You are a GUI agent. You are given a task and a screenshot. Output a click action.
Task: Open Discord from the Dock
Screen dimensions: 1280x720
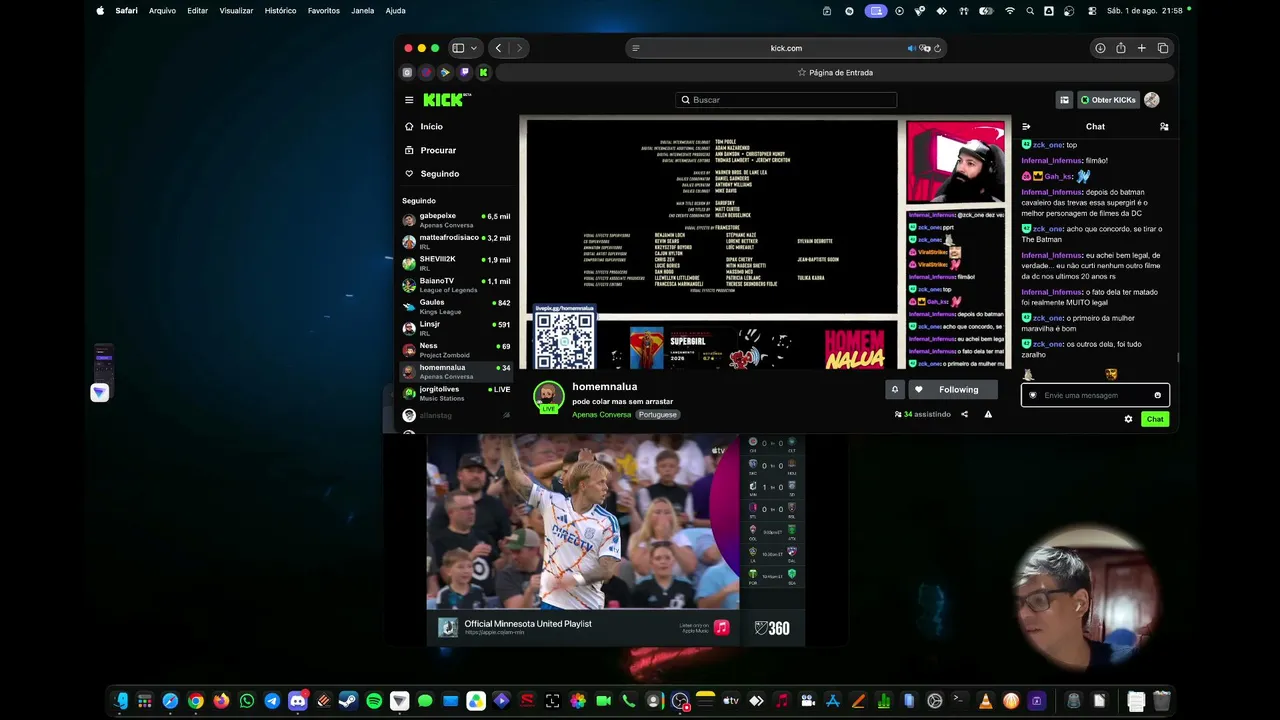[298, 701]
